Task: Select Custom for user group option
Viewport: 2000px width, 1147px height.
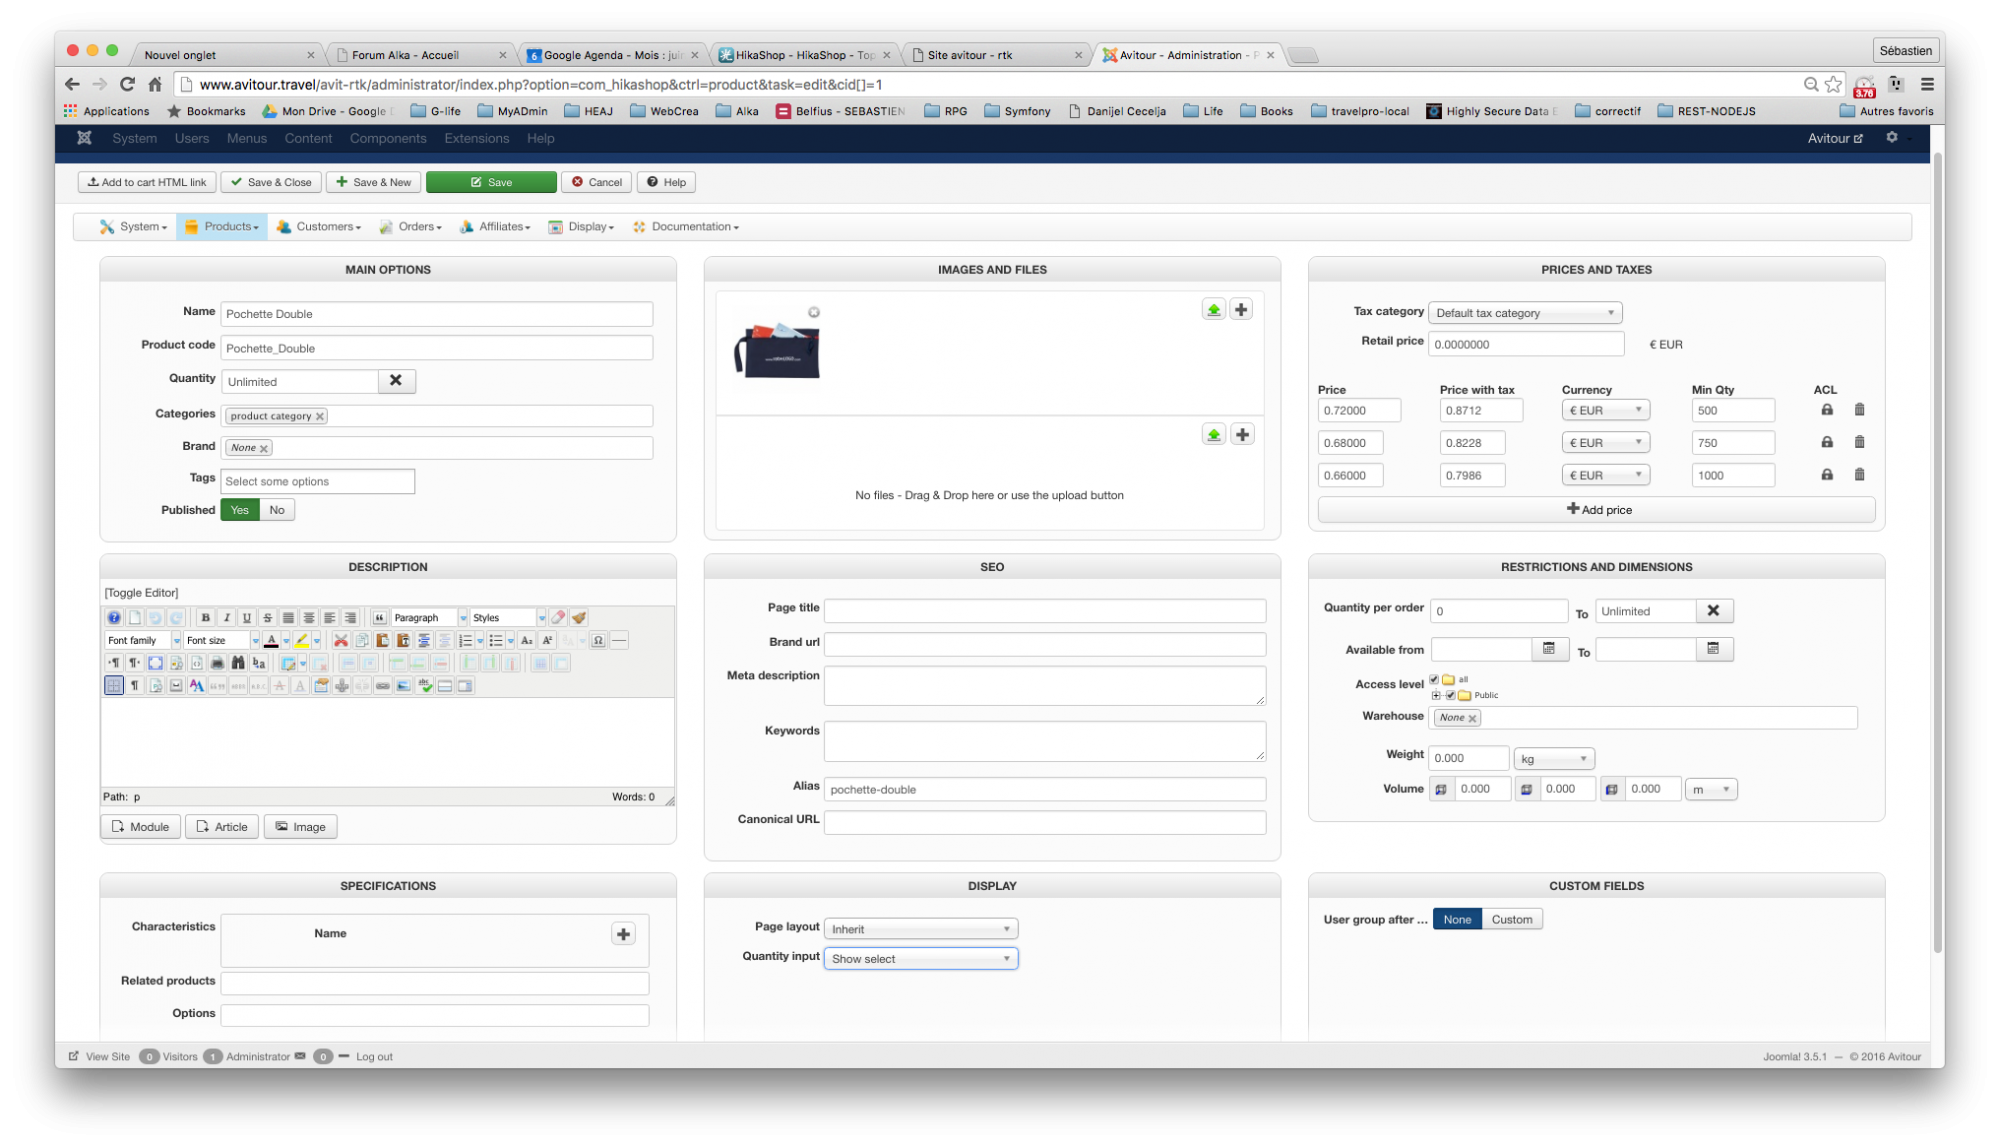Action: tap(1511, 919)
